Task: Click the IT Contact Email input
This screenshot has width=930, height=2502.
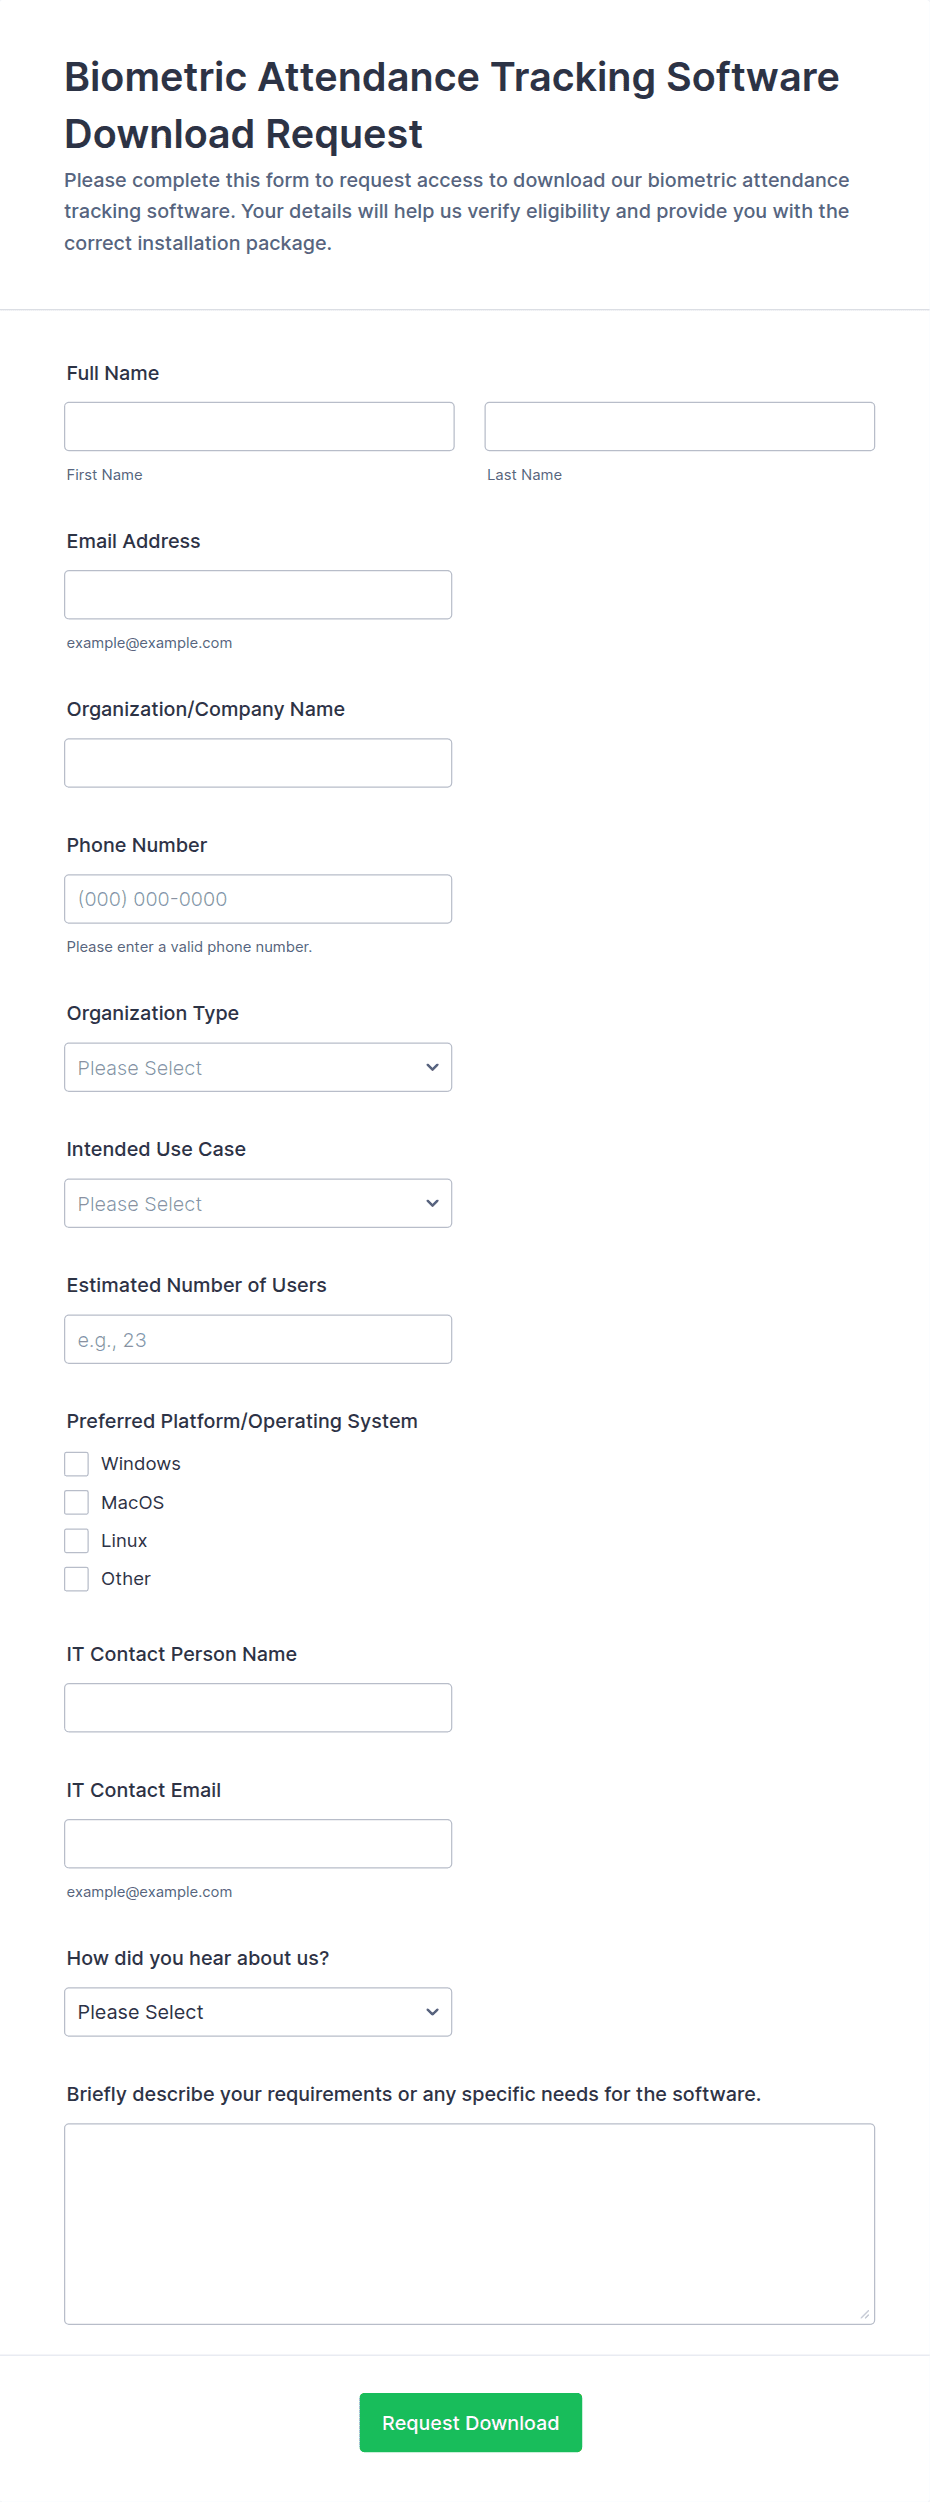Action: pos(257,1844)
